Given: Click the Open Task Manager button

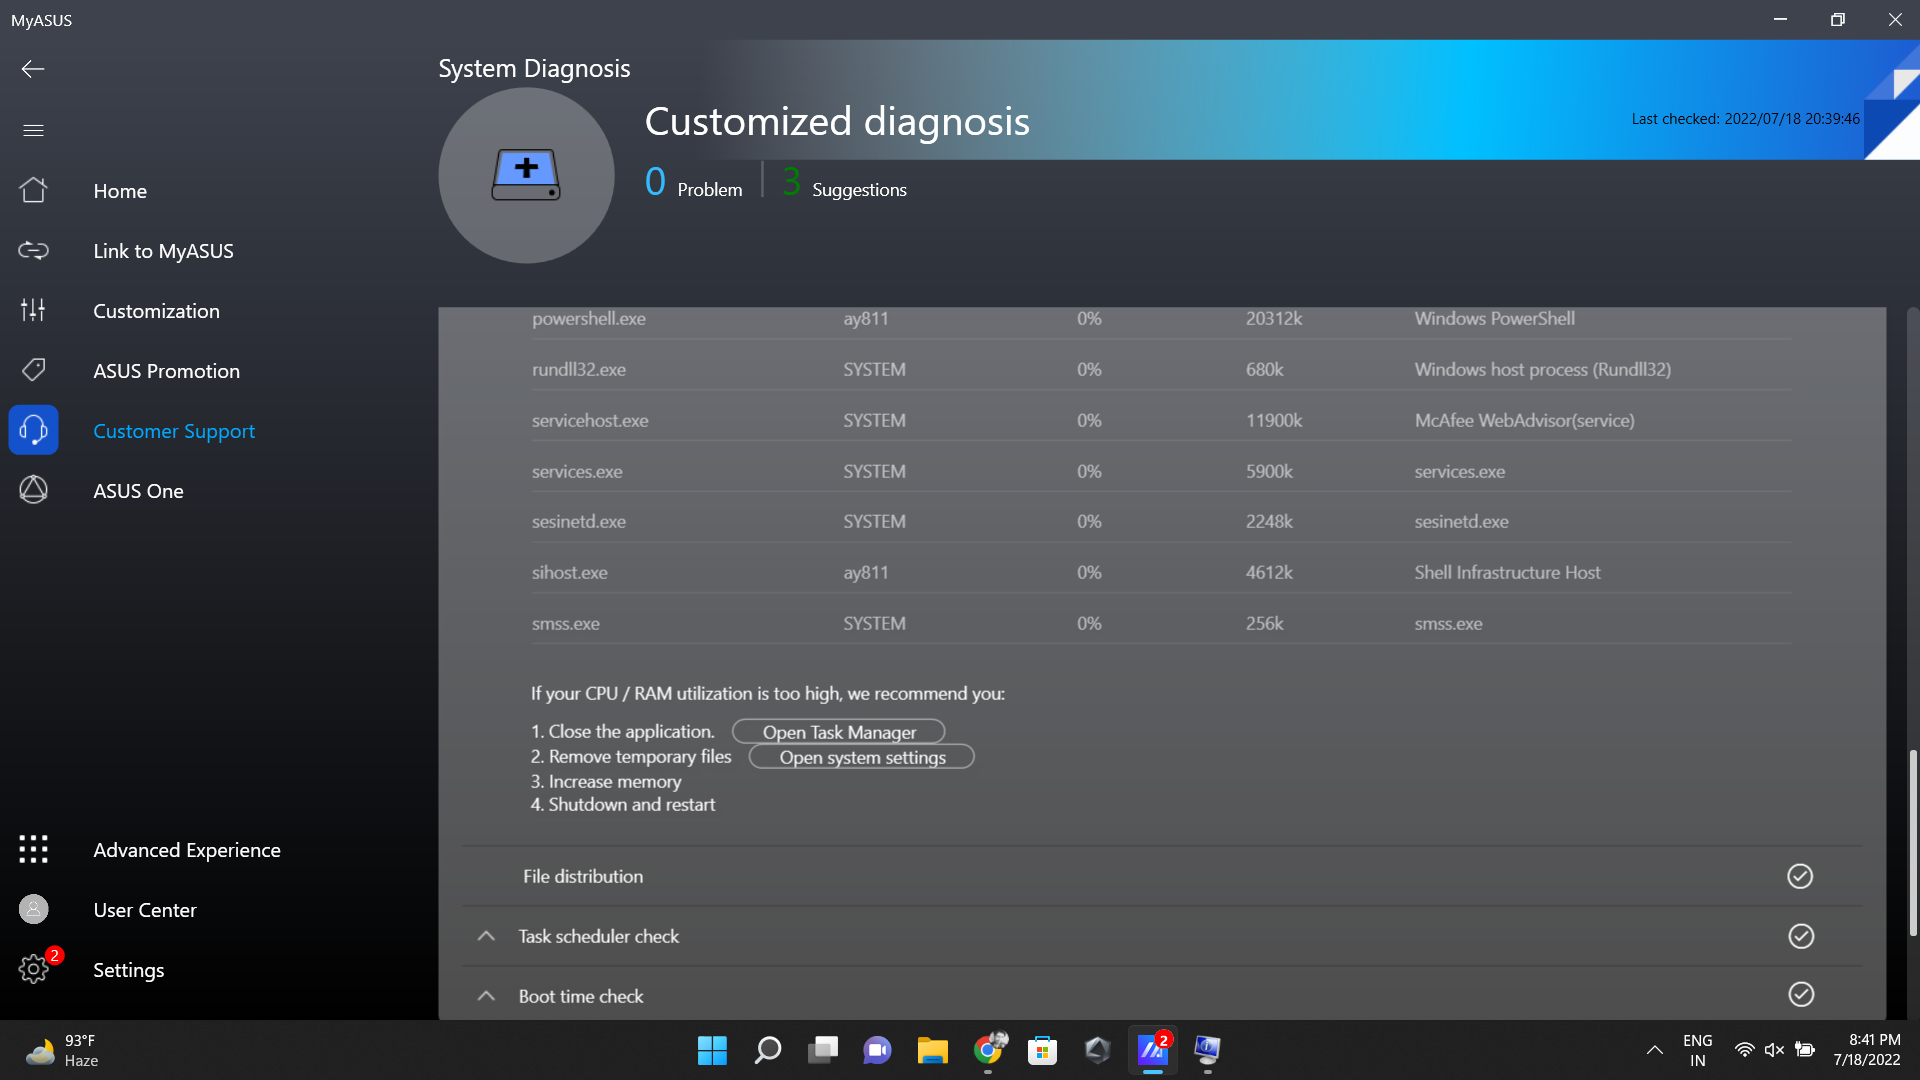Looking at the screenshot, I should tap(839, 732).
